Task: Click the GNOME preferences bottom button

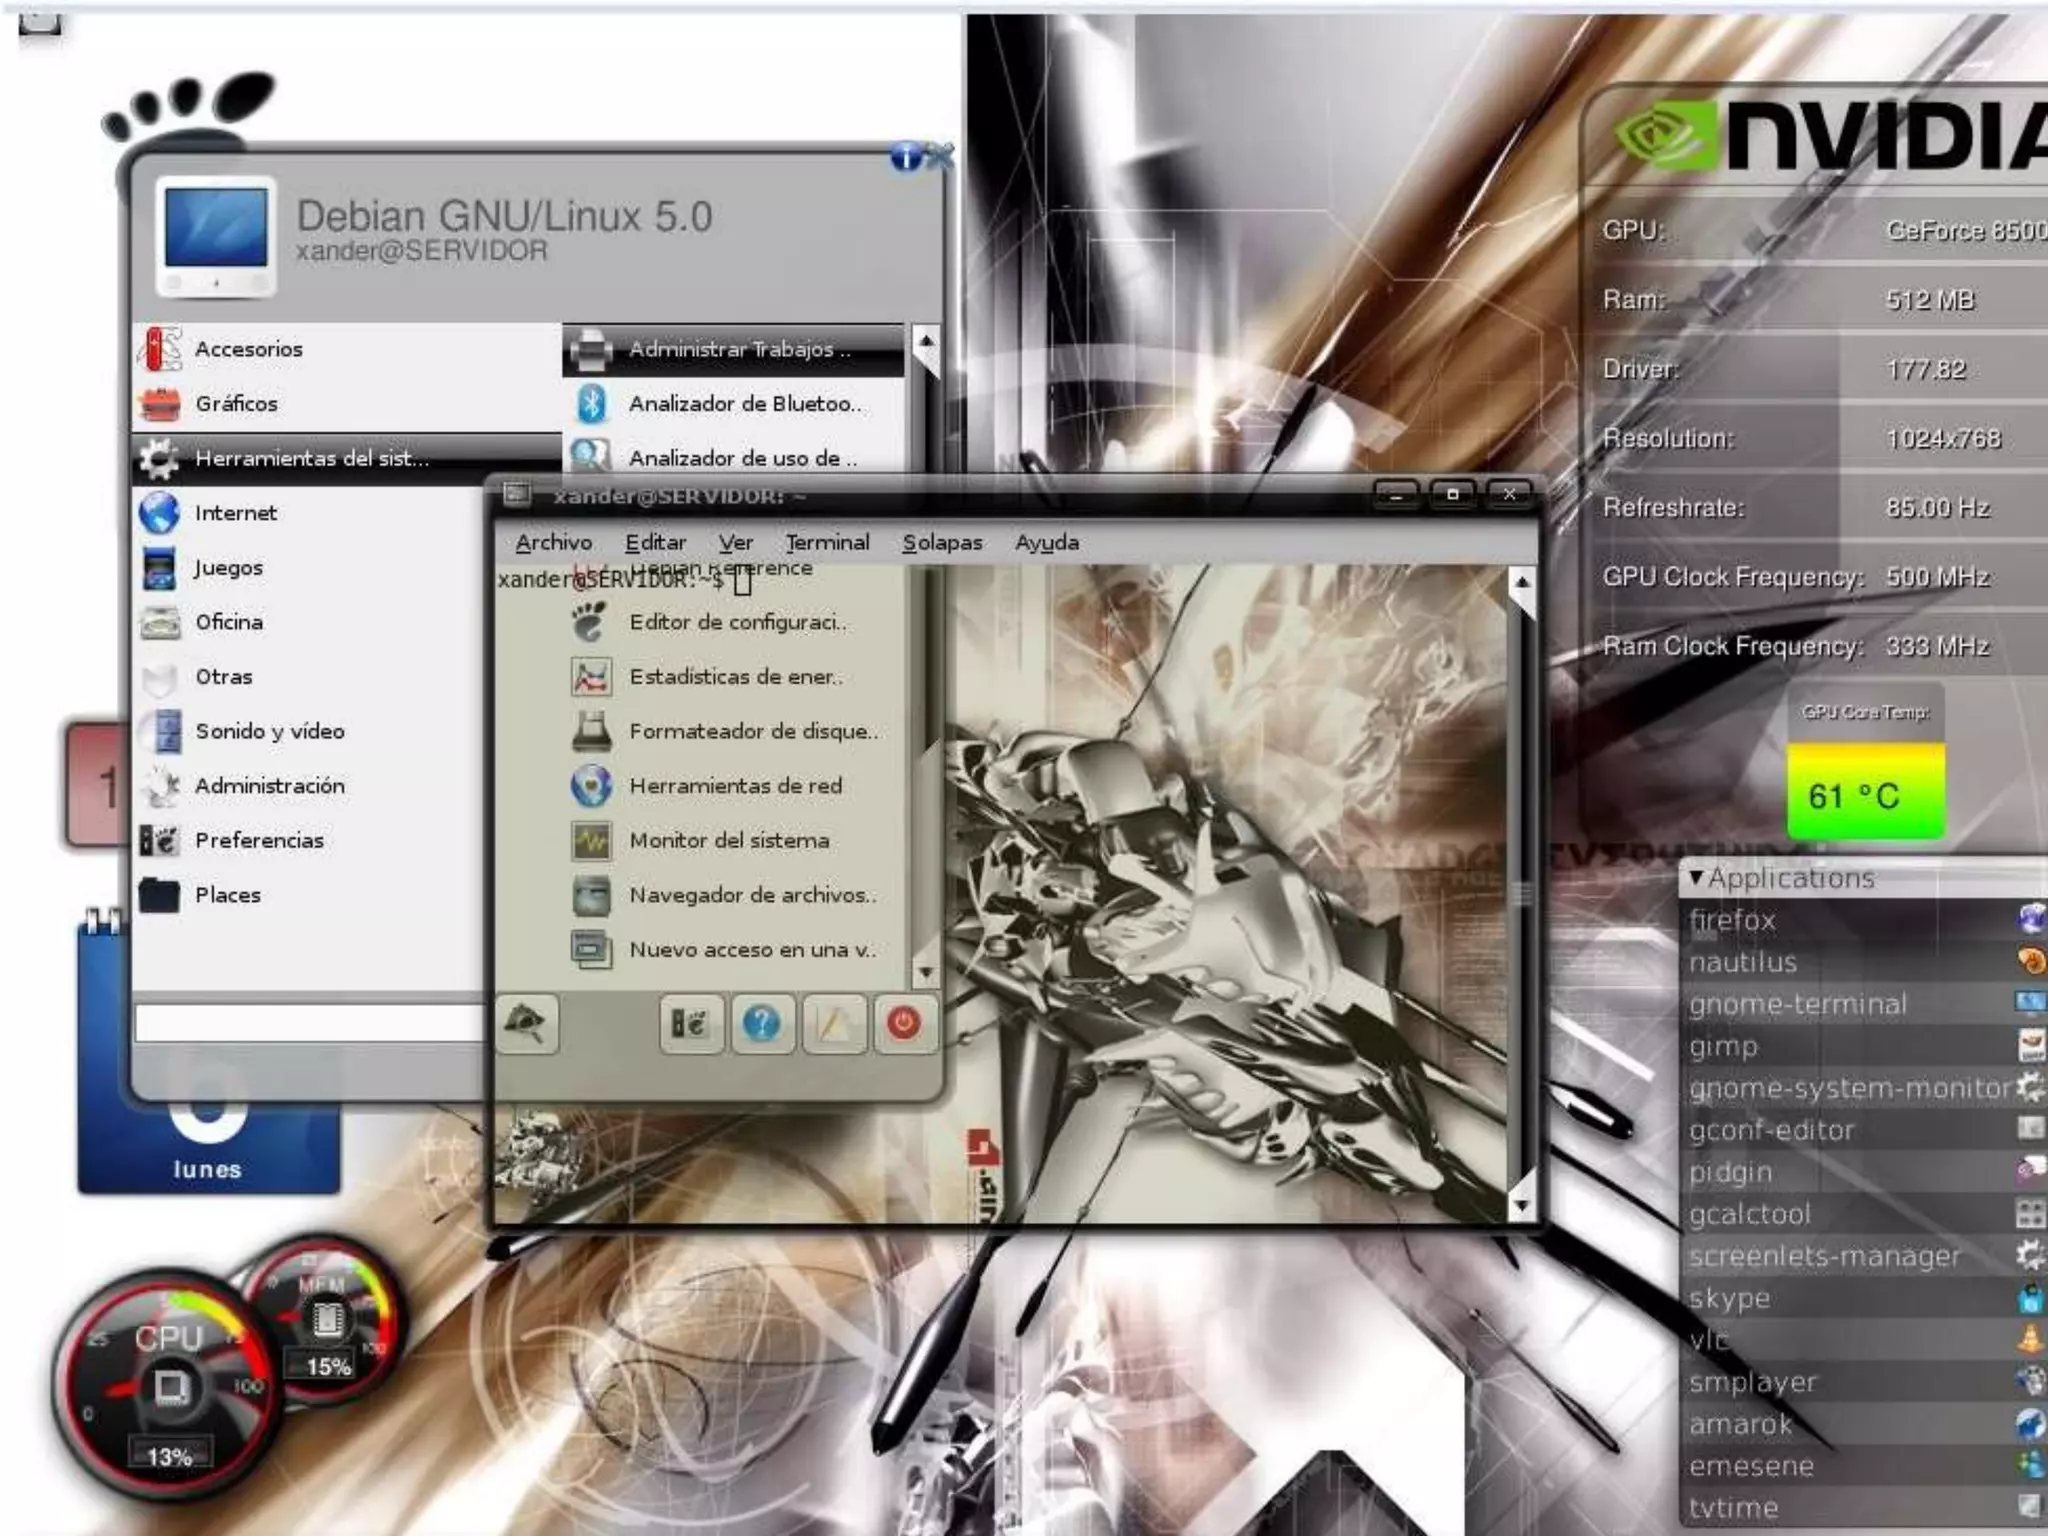Action: (x=691, y=1024)
